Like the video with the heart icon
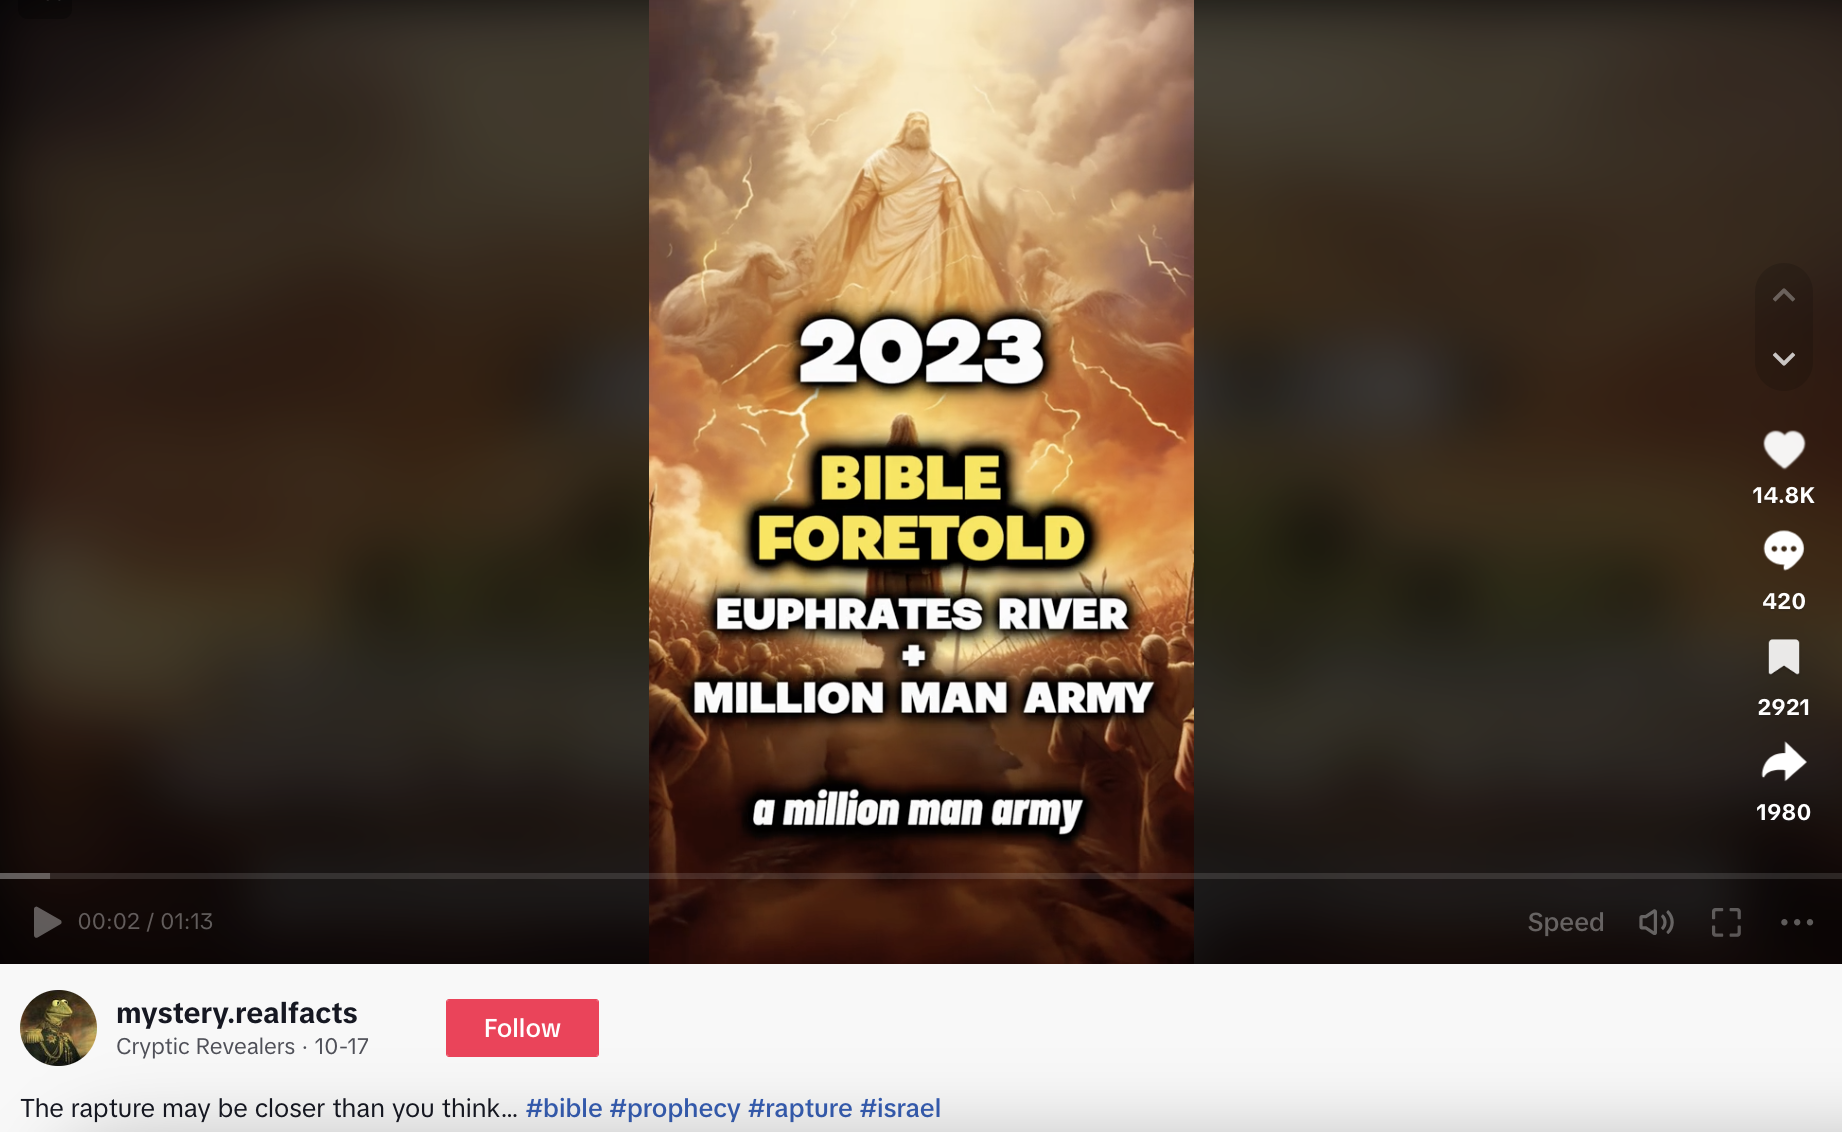This screenshot has height=1132, width=1842. click(x=1783, y=450)
